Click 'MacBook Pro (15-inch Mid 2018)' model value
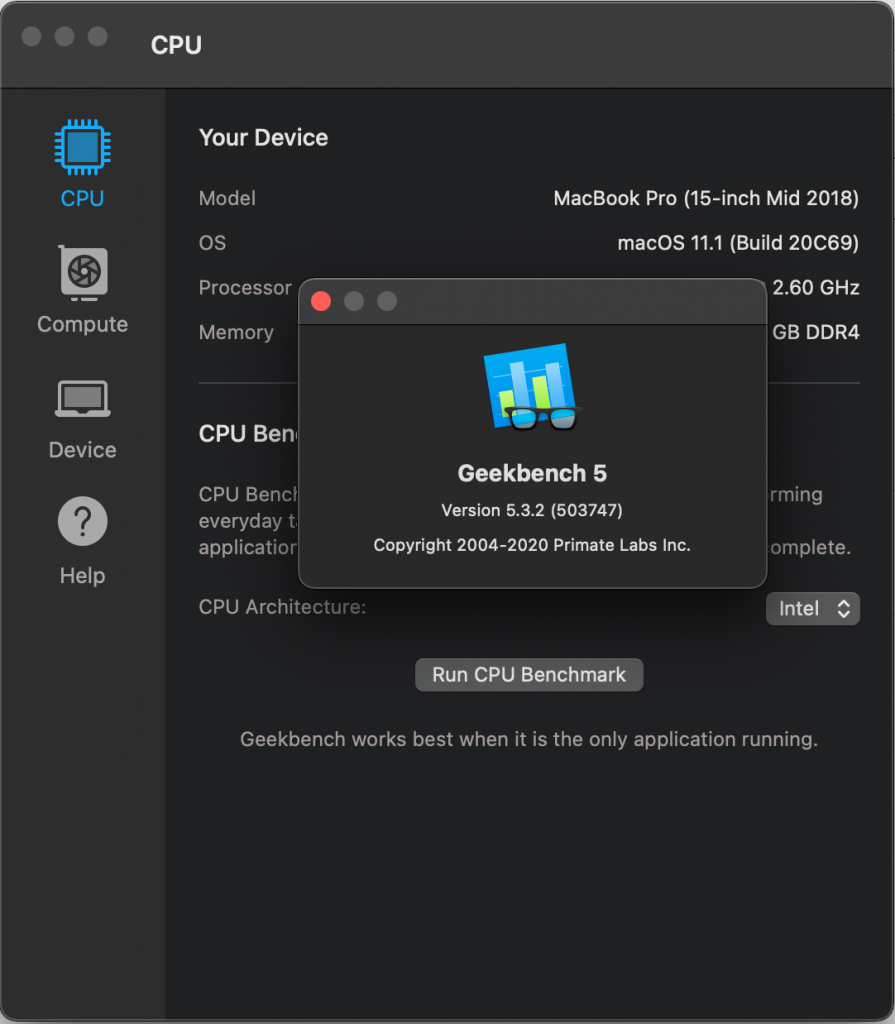 [x=706, y=199]
